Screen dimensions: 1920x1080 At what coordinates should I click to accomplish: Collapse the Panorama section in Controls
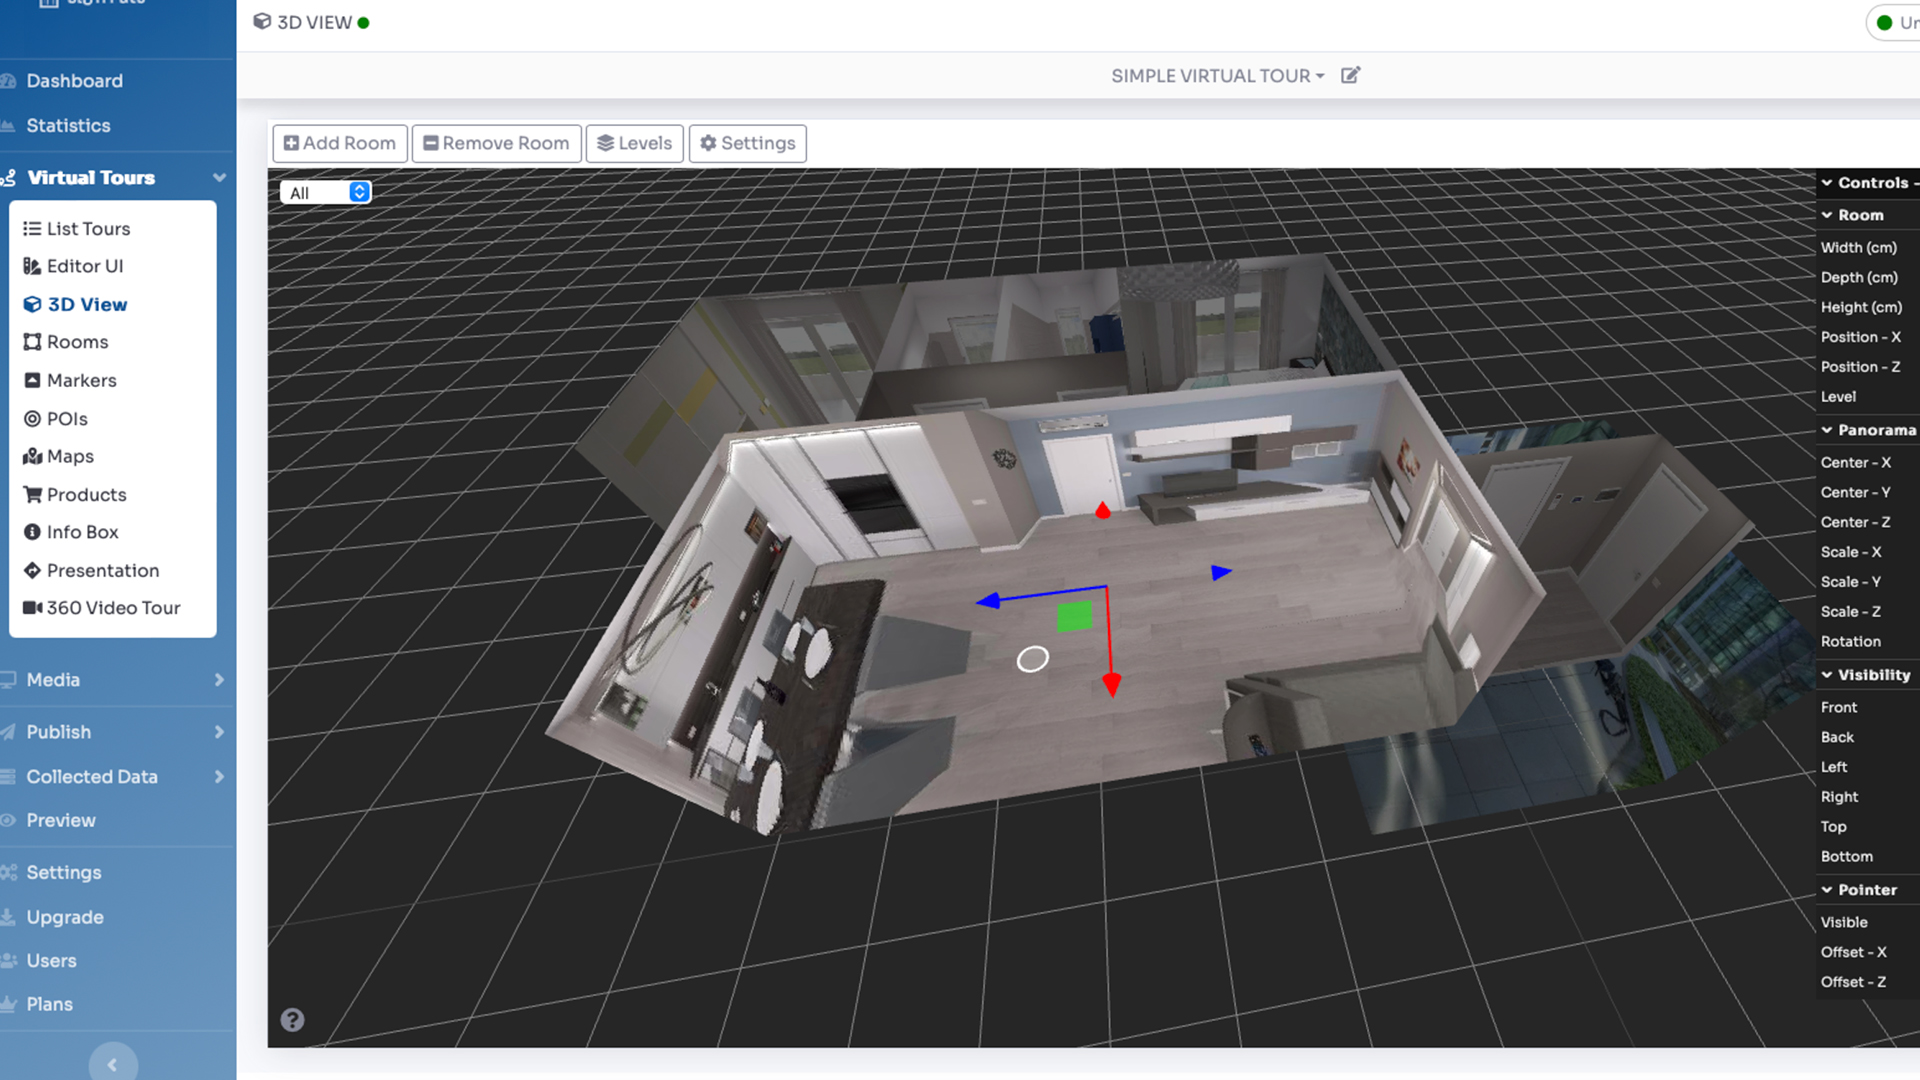coord(1868,430)
